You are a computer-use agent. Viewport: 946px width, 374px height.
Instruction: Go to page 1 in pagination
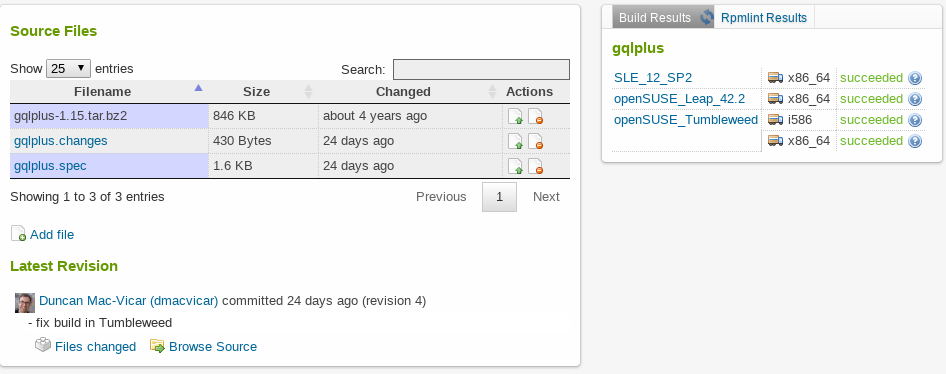coord(499,197)
